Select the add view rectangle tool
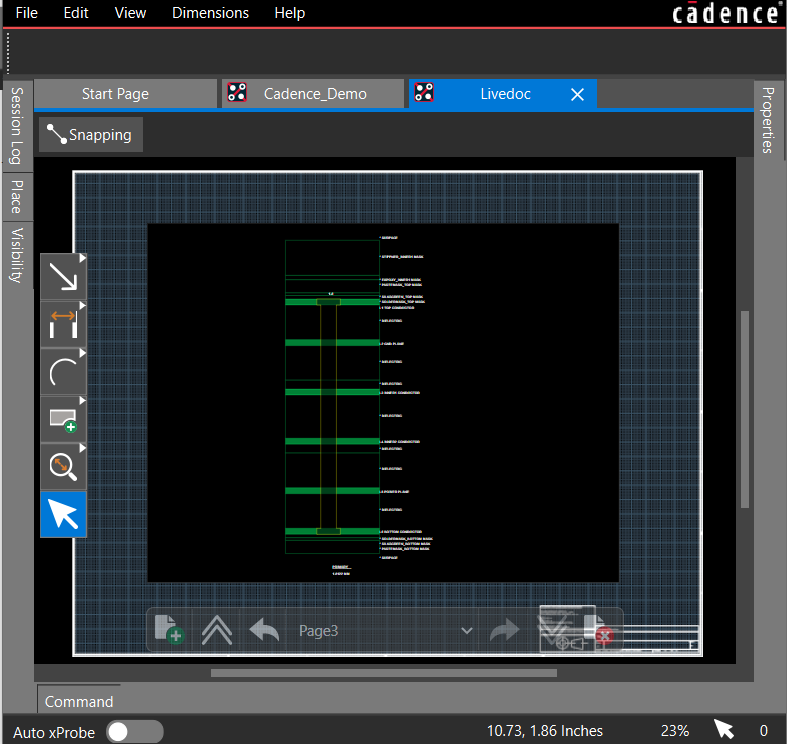This screenshot has height=744, width=787. click(63, 419)
